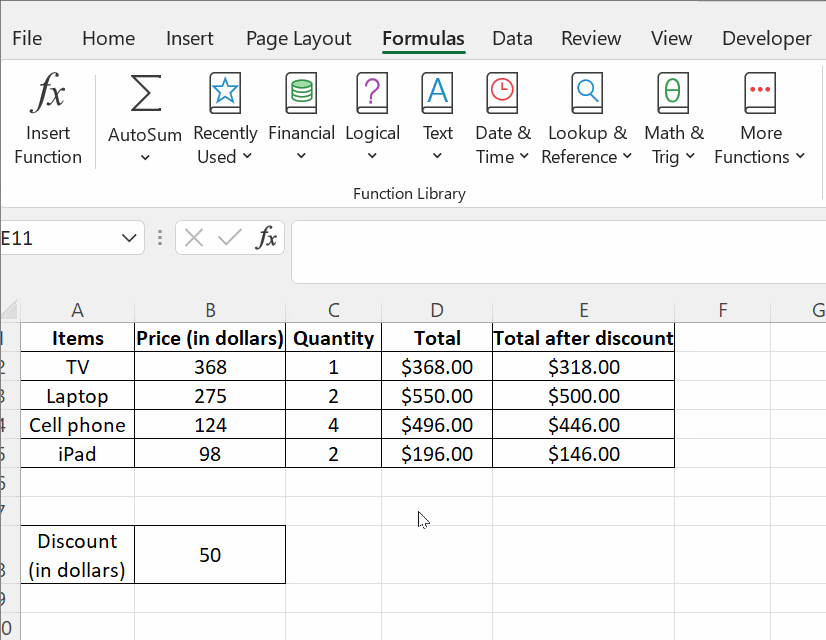
Task: Open the Insert Function dialog
Action: [x=47, y=115]
